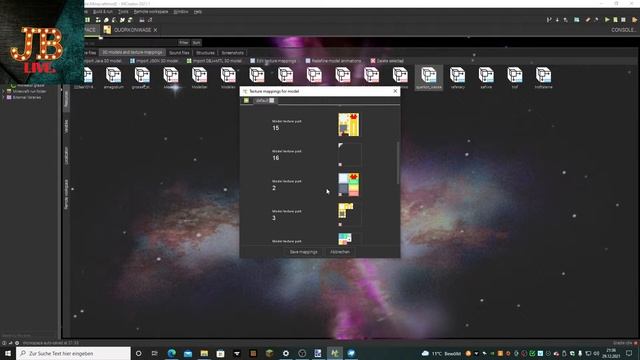Viewport: 640px width, 360px height.
Task: Click the Filter button
Action: pos(184,42)
